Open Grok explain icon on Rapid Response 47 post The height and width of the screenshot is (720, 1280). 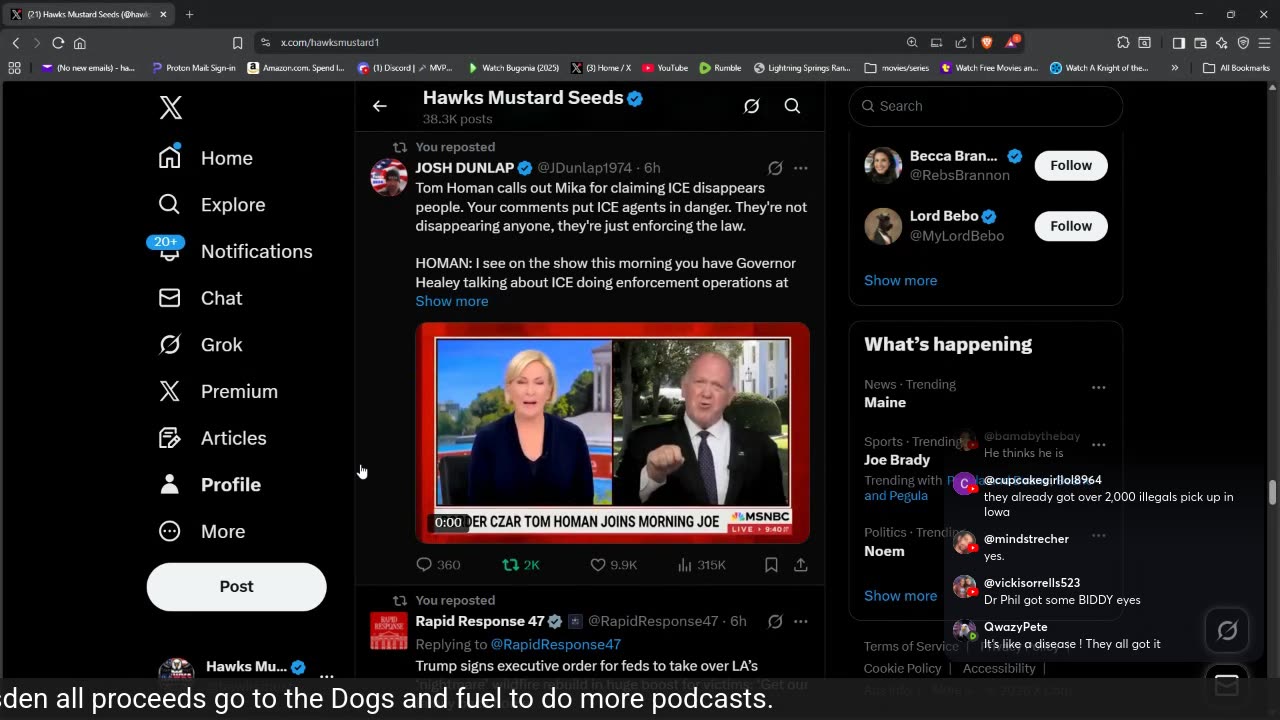point(775,621)
